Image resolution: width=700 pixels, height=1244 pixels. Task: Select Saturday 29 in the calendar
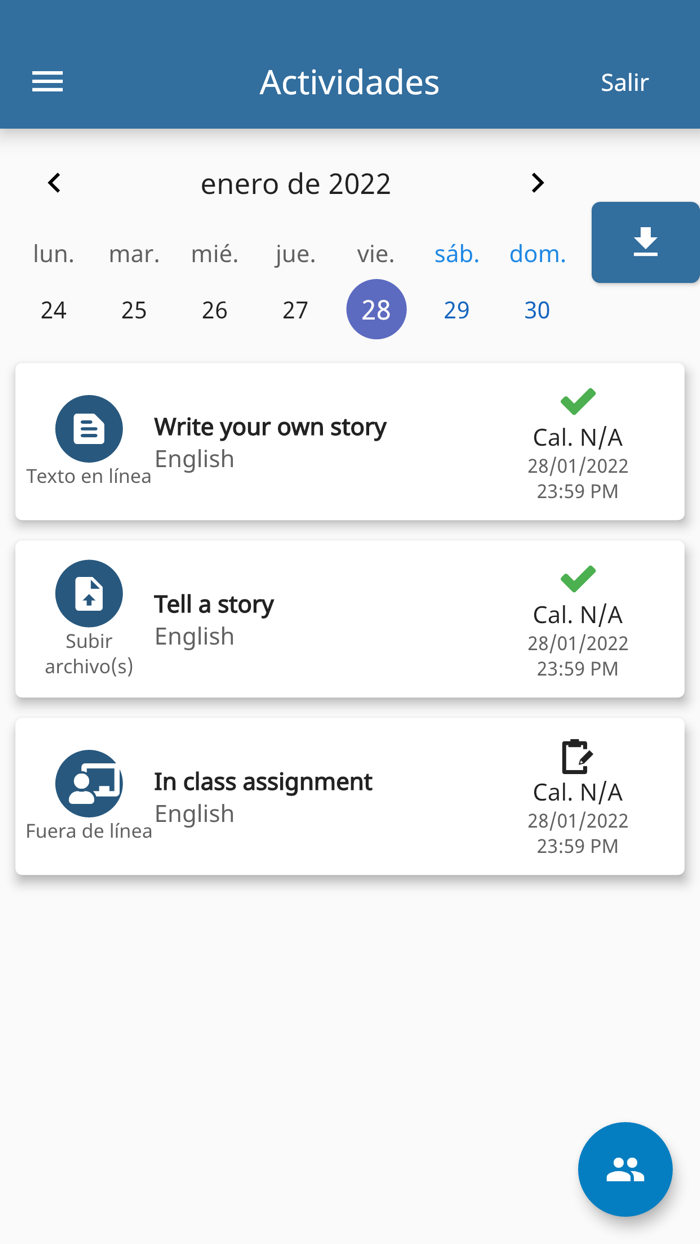pos(456,310)
